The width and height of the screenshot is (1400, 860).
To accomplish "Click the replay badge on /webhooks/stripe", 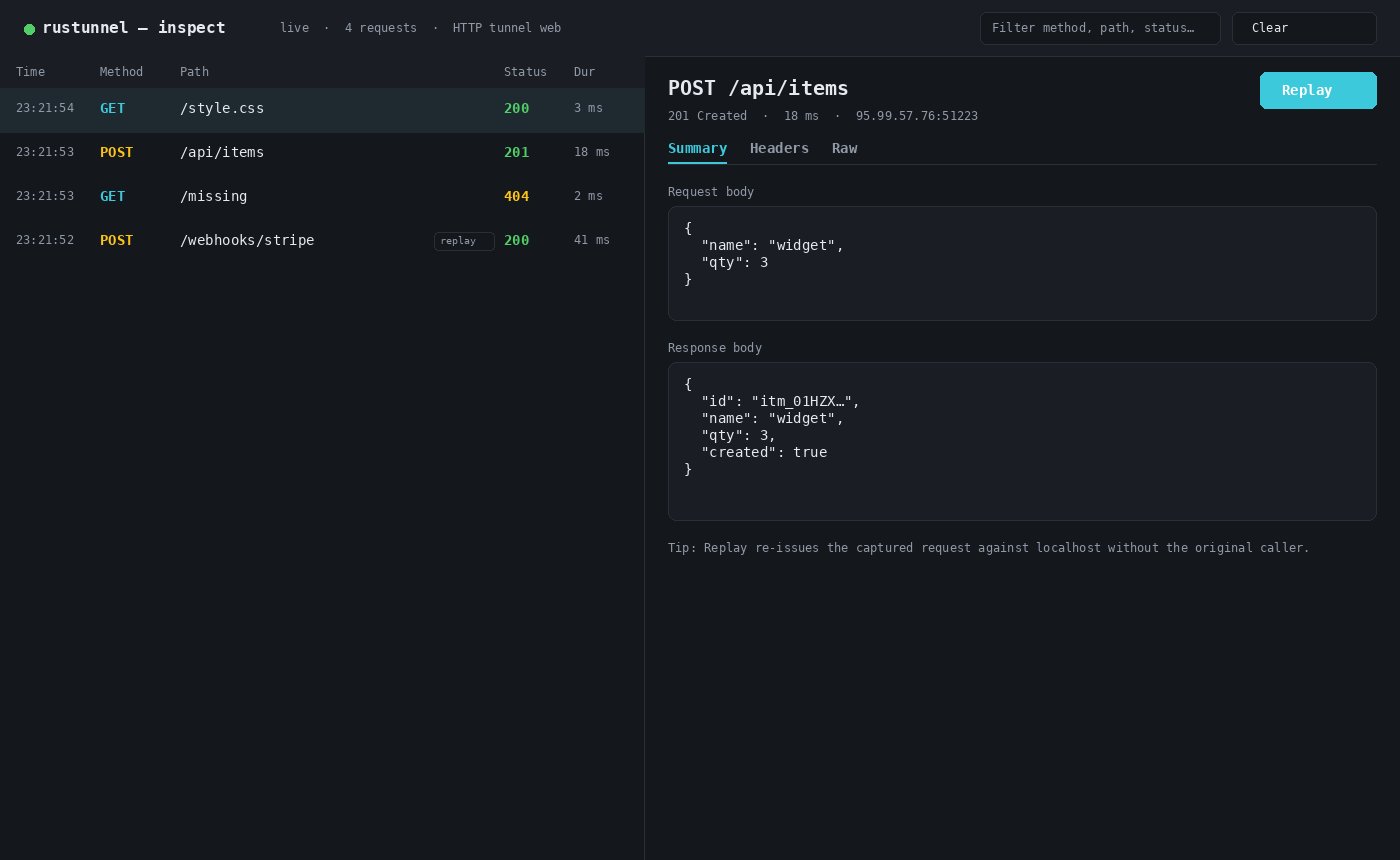I will click(x=464, y=241).
